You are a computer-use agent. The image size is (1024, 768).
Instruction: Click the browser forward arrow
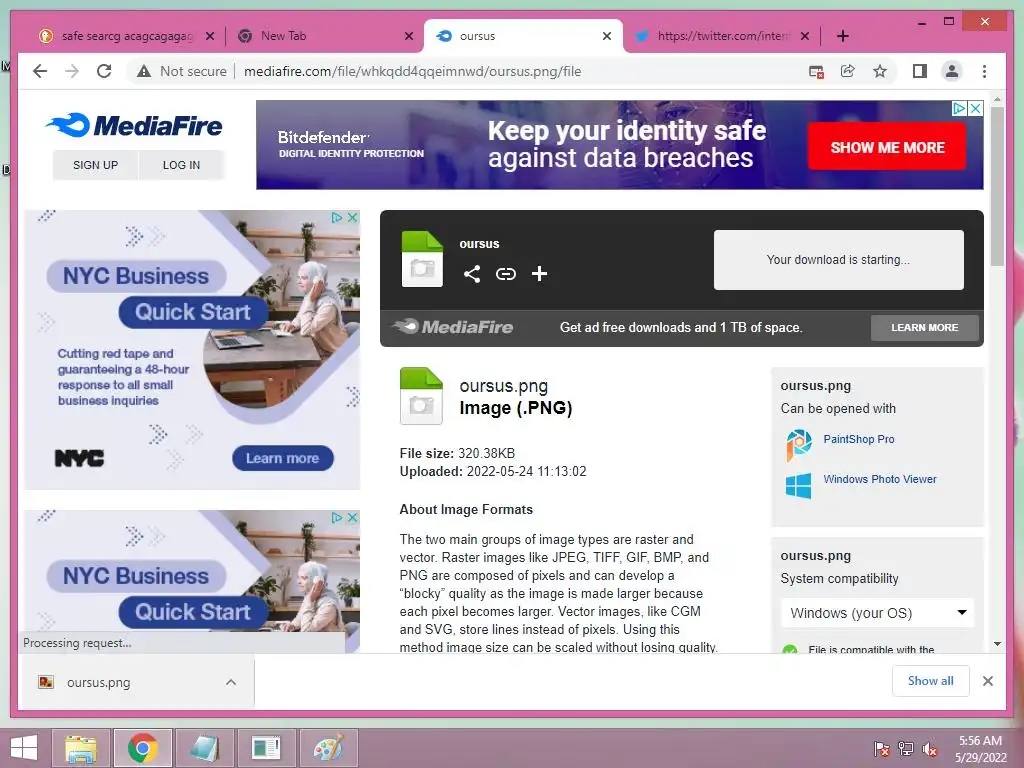tap(72, 71)
